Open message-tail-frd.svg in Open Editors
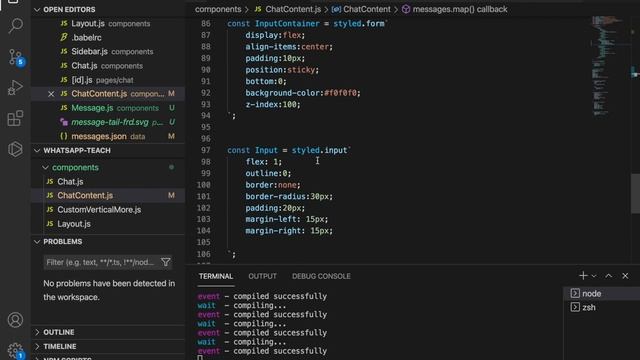 point(108,122)
